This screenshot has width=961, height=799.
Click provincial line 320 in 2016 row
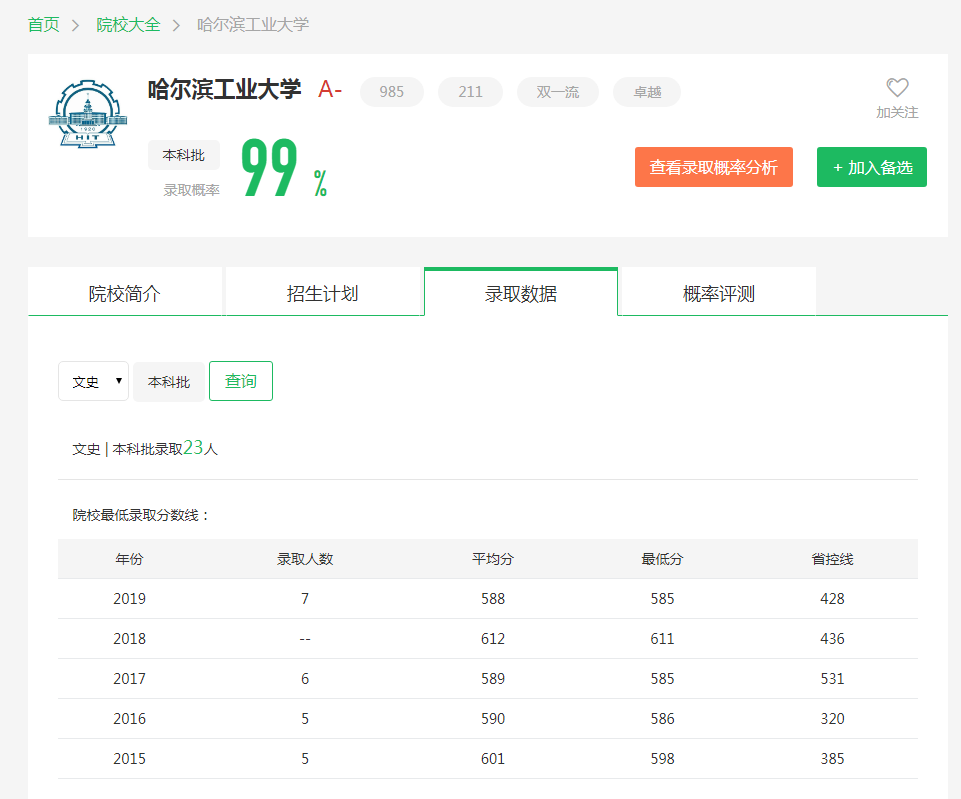click(x=832, y=718)
